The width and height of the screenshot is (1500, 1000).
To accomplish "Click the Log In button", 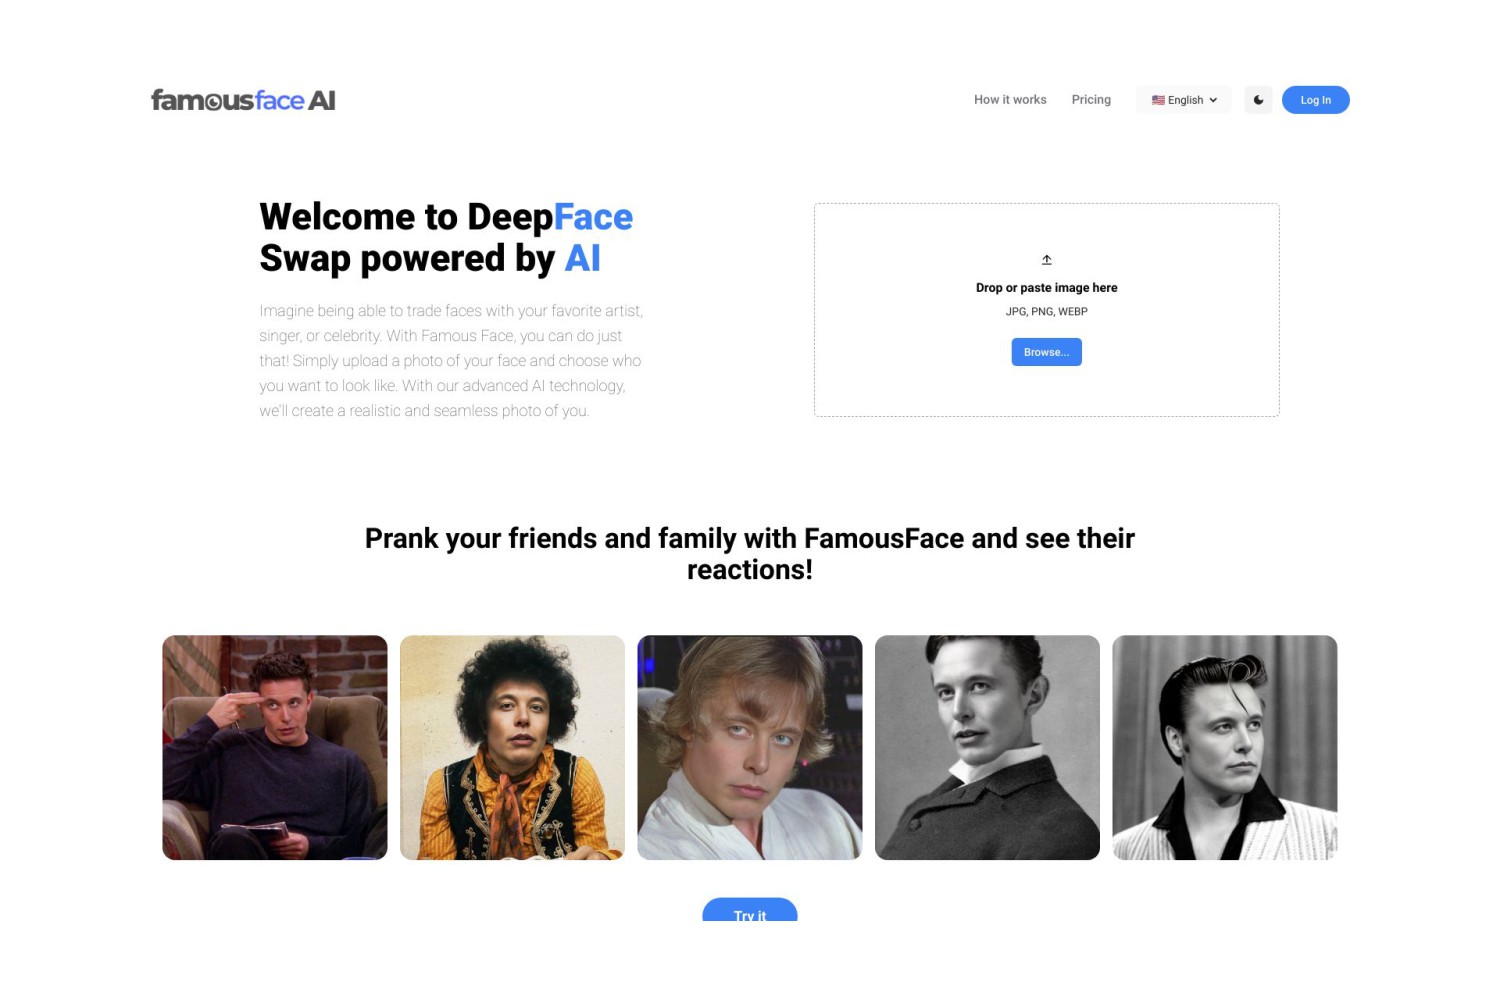I will point(1316,100).
